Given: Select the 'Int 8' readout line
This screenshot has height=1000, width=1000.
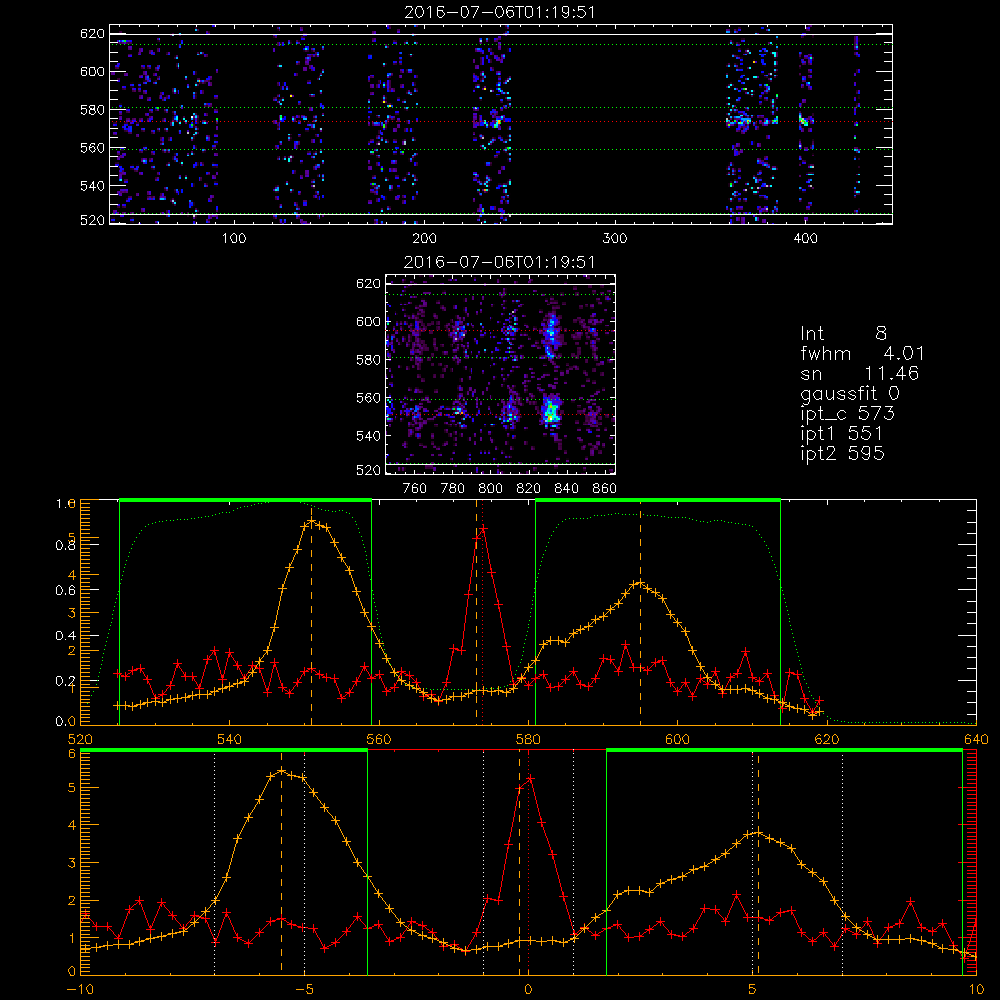Looking at the screenshot, I should [843, 334].
